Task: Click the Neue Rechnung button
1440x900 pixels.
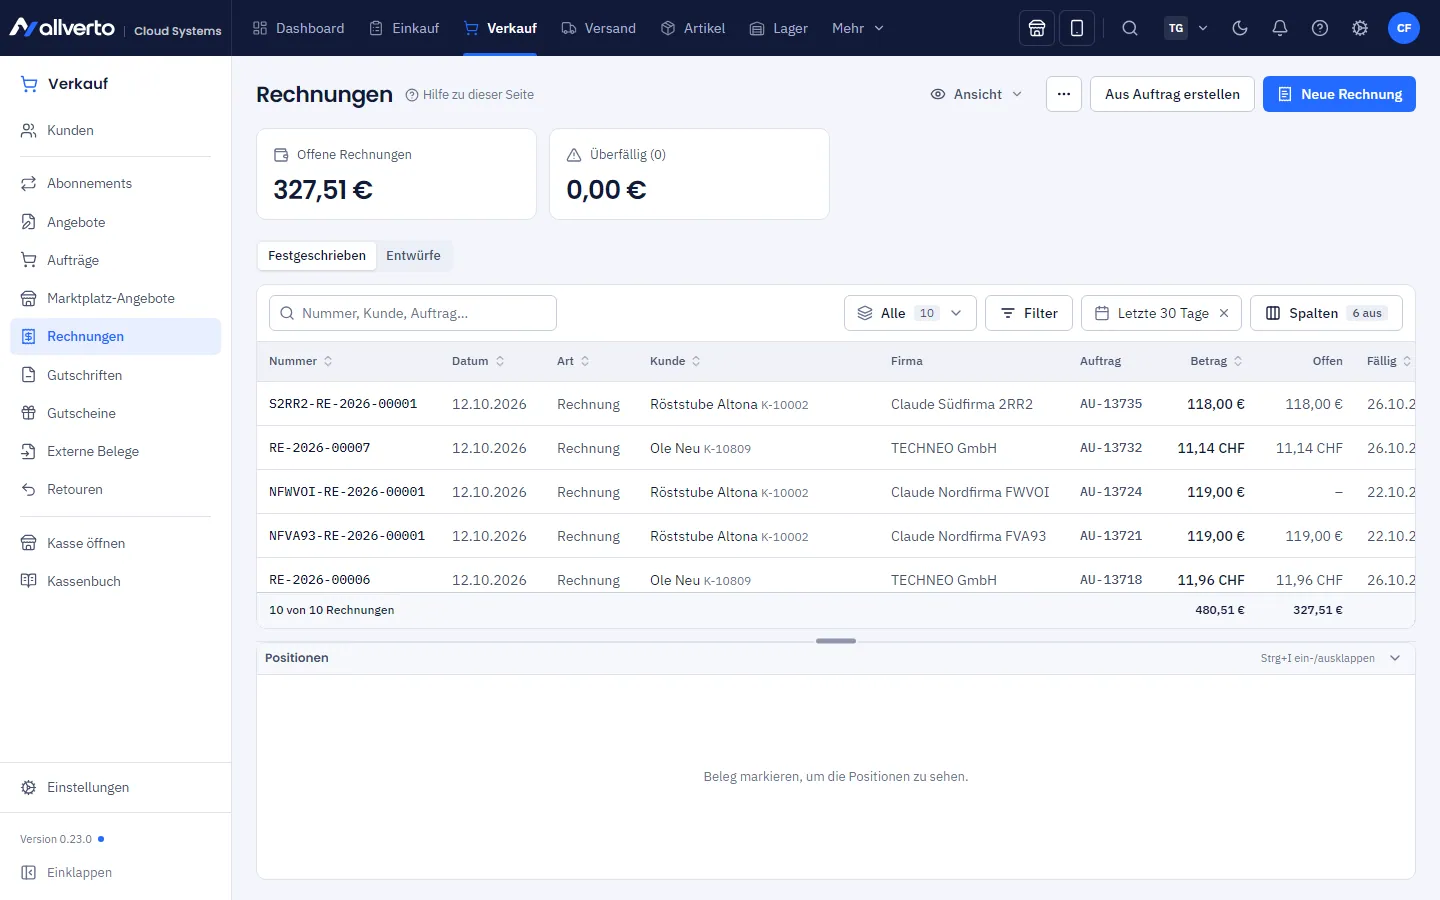Action: 1339,94
